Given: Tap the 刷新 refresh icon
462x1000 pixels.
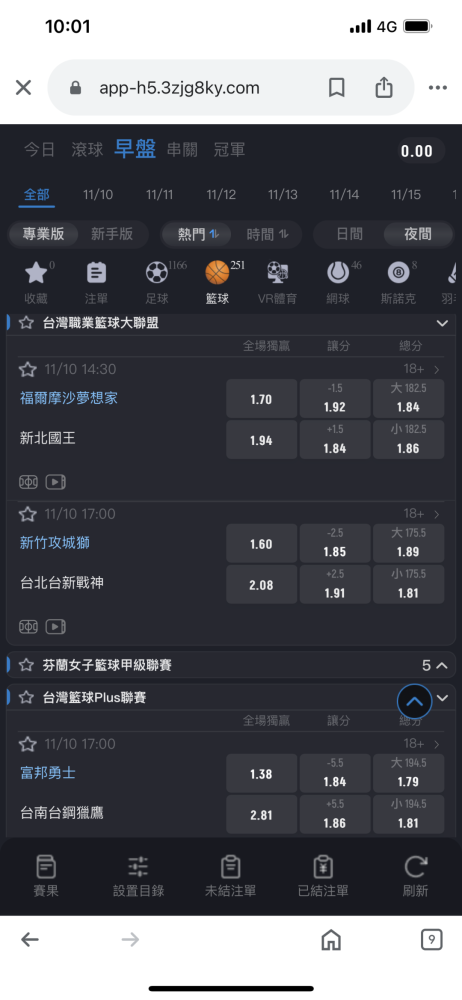Looking at the screenshot, I should [x=415, y=867].
